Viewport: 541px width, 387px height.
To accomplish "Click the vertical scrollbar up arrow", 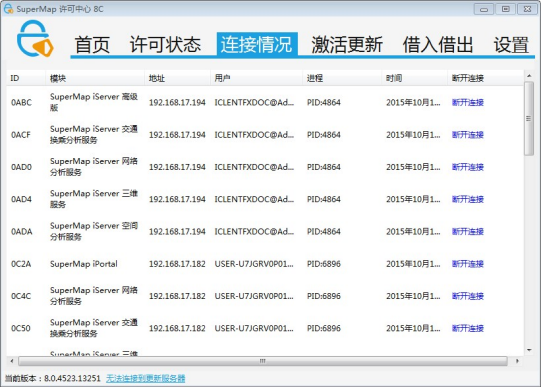I will click(x=529, y=76).
